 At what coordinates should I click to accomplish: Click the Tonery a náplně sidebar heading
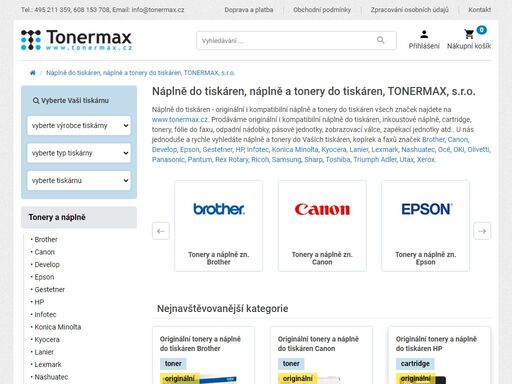(x=79, y=217)
